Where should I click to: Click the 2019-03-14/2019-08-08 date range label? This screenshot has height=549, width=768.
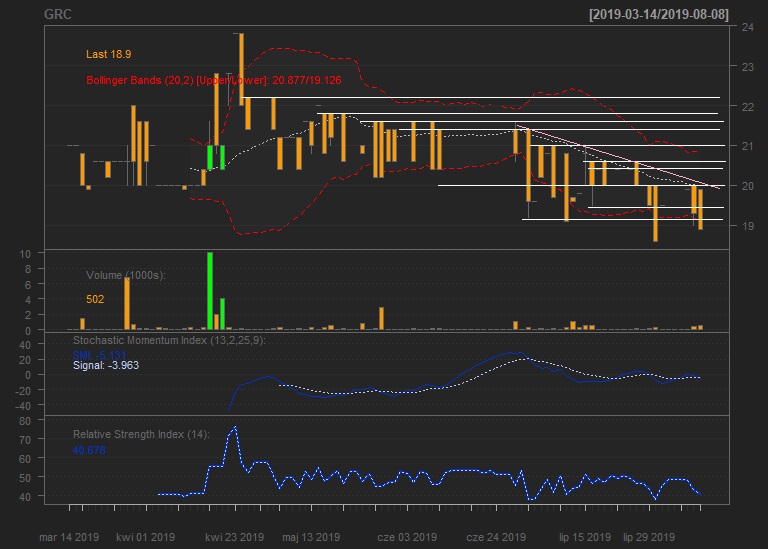(659, 14)
